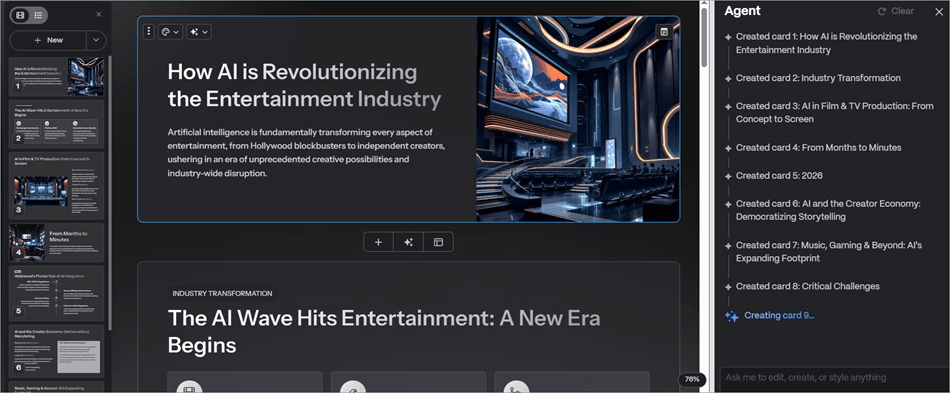Open the New card dropdown arrow

click(x=96, y=40)
